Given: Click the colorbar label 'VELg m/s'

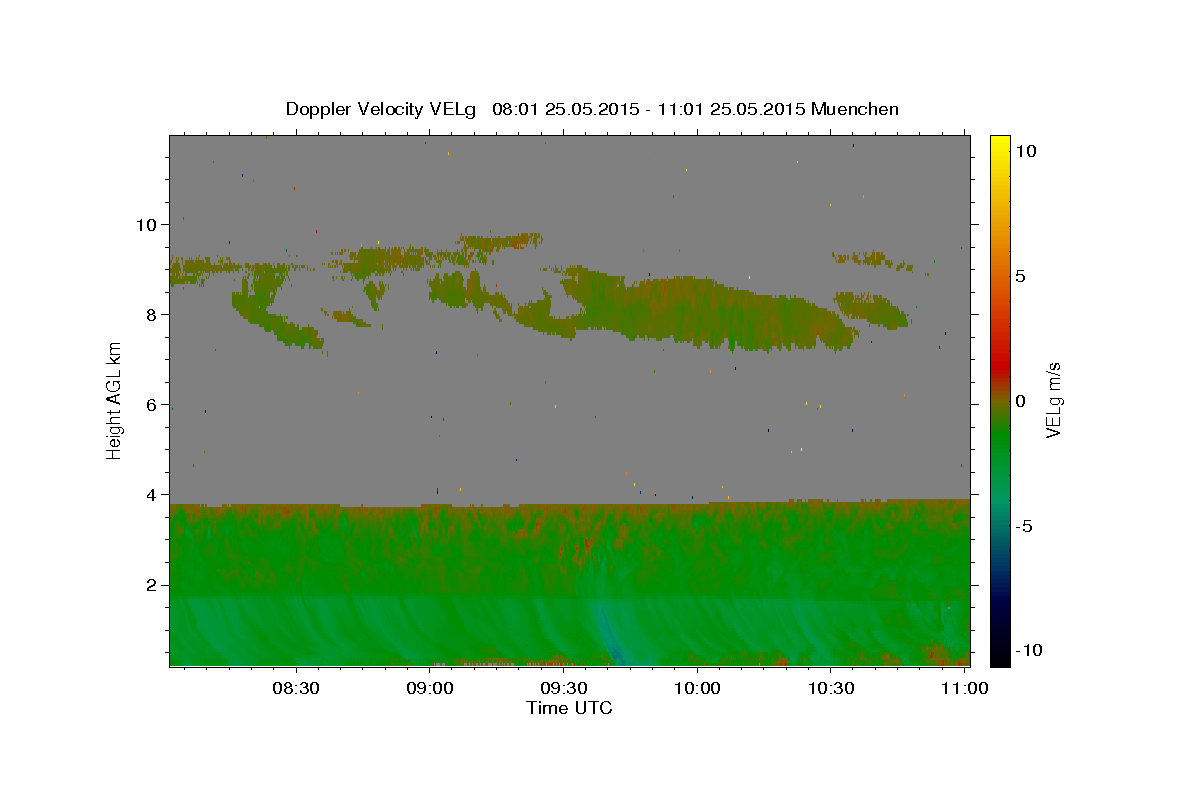Looking at the screenshot, I should coord(1053,400).
